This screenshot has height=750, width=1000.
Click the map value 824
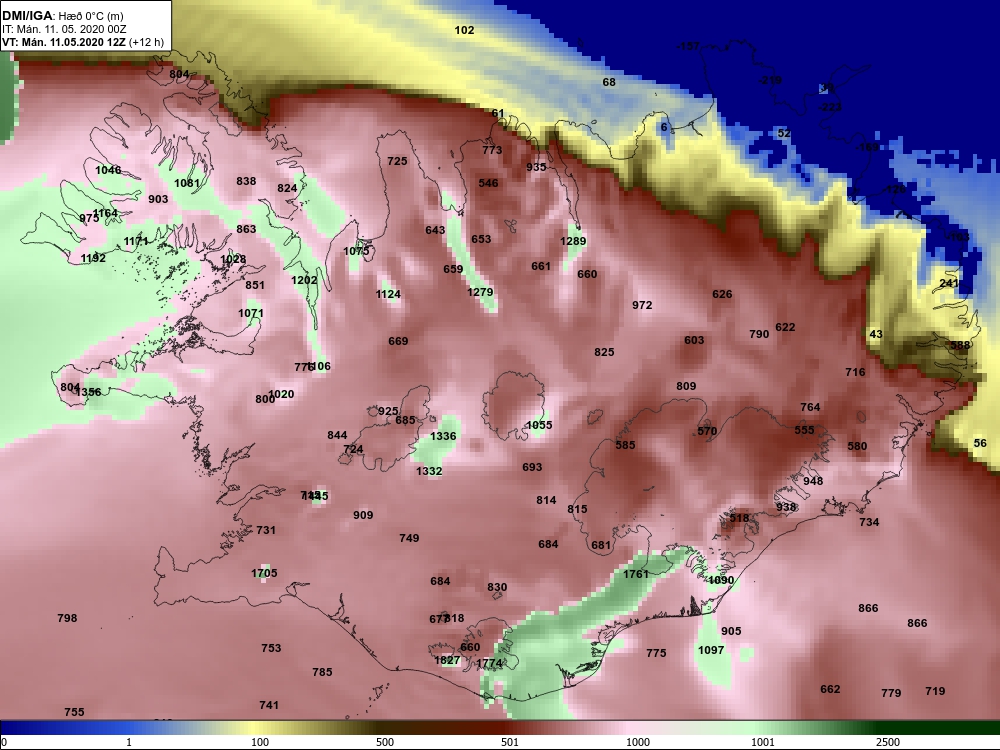(x=287, y=188)
